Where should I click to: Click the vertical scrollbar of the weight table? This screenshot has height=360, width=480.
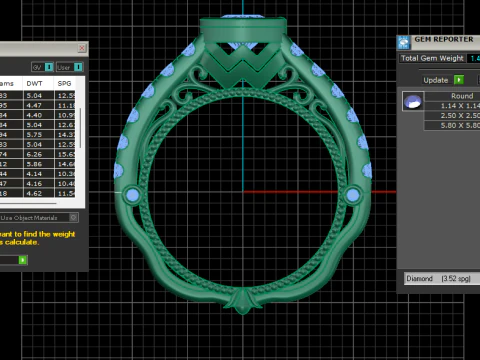(x=80, y=128)
